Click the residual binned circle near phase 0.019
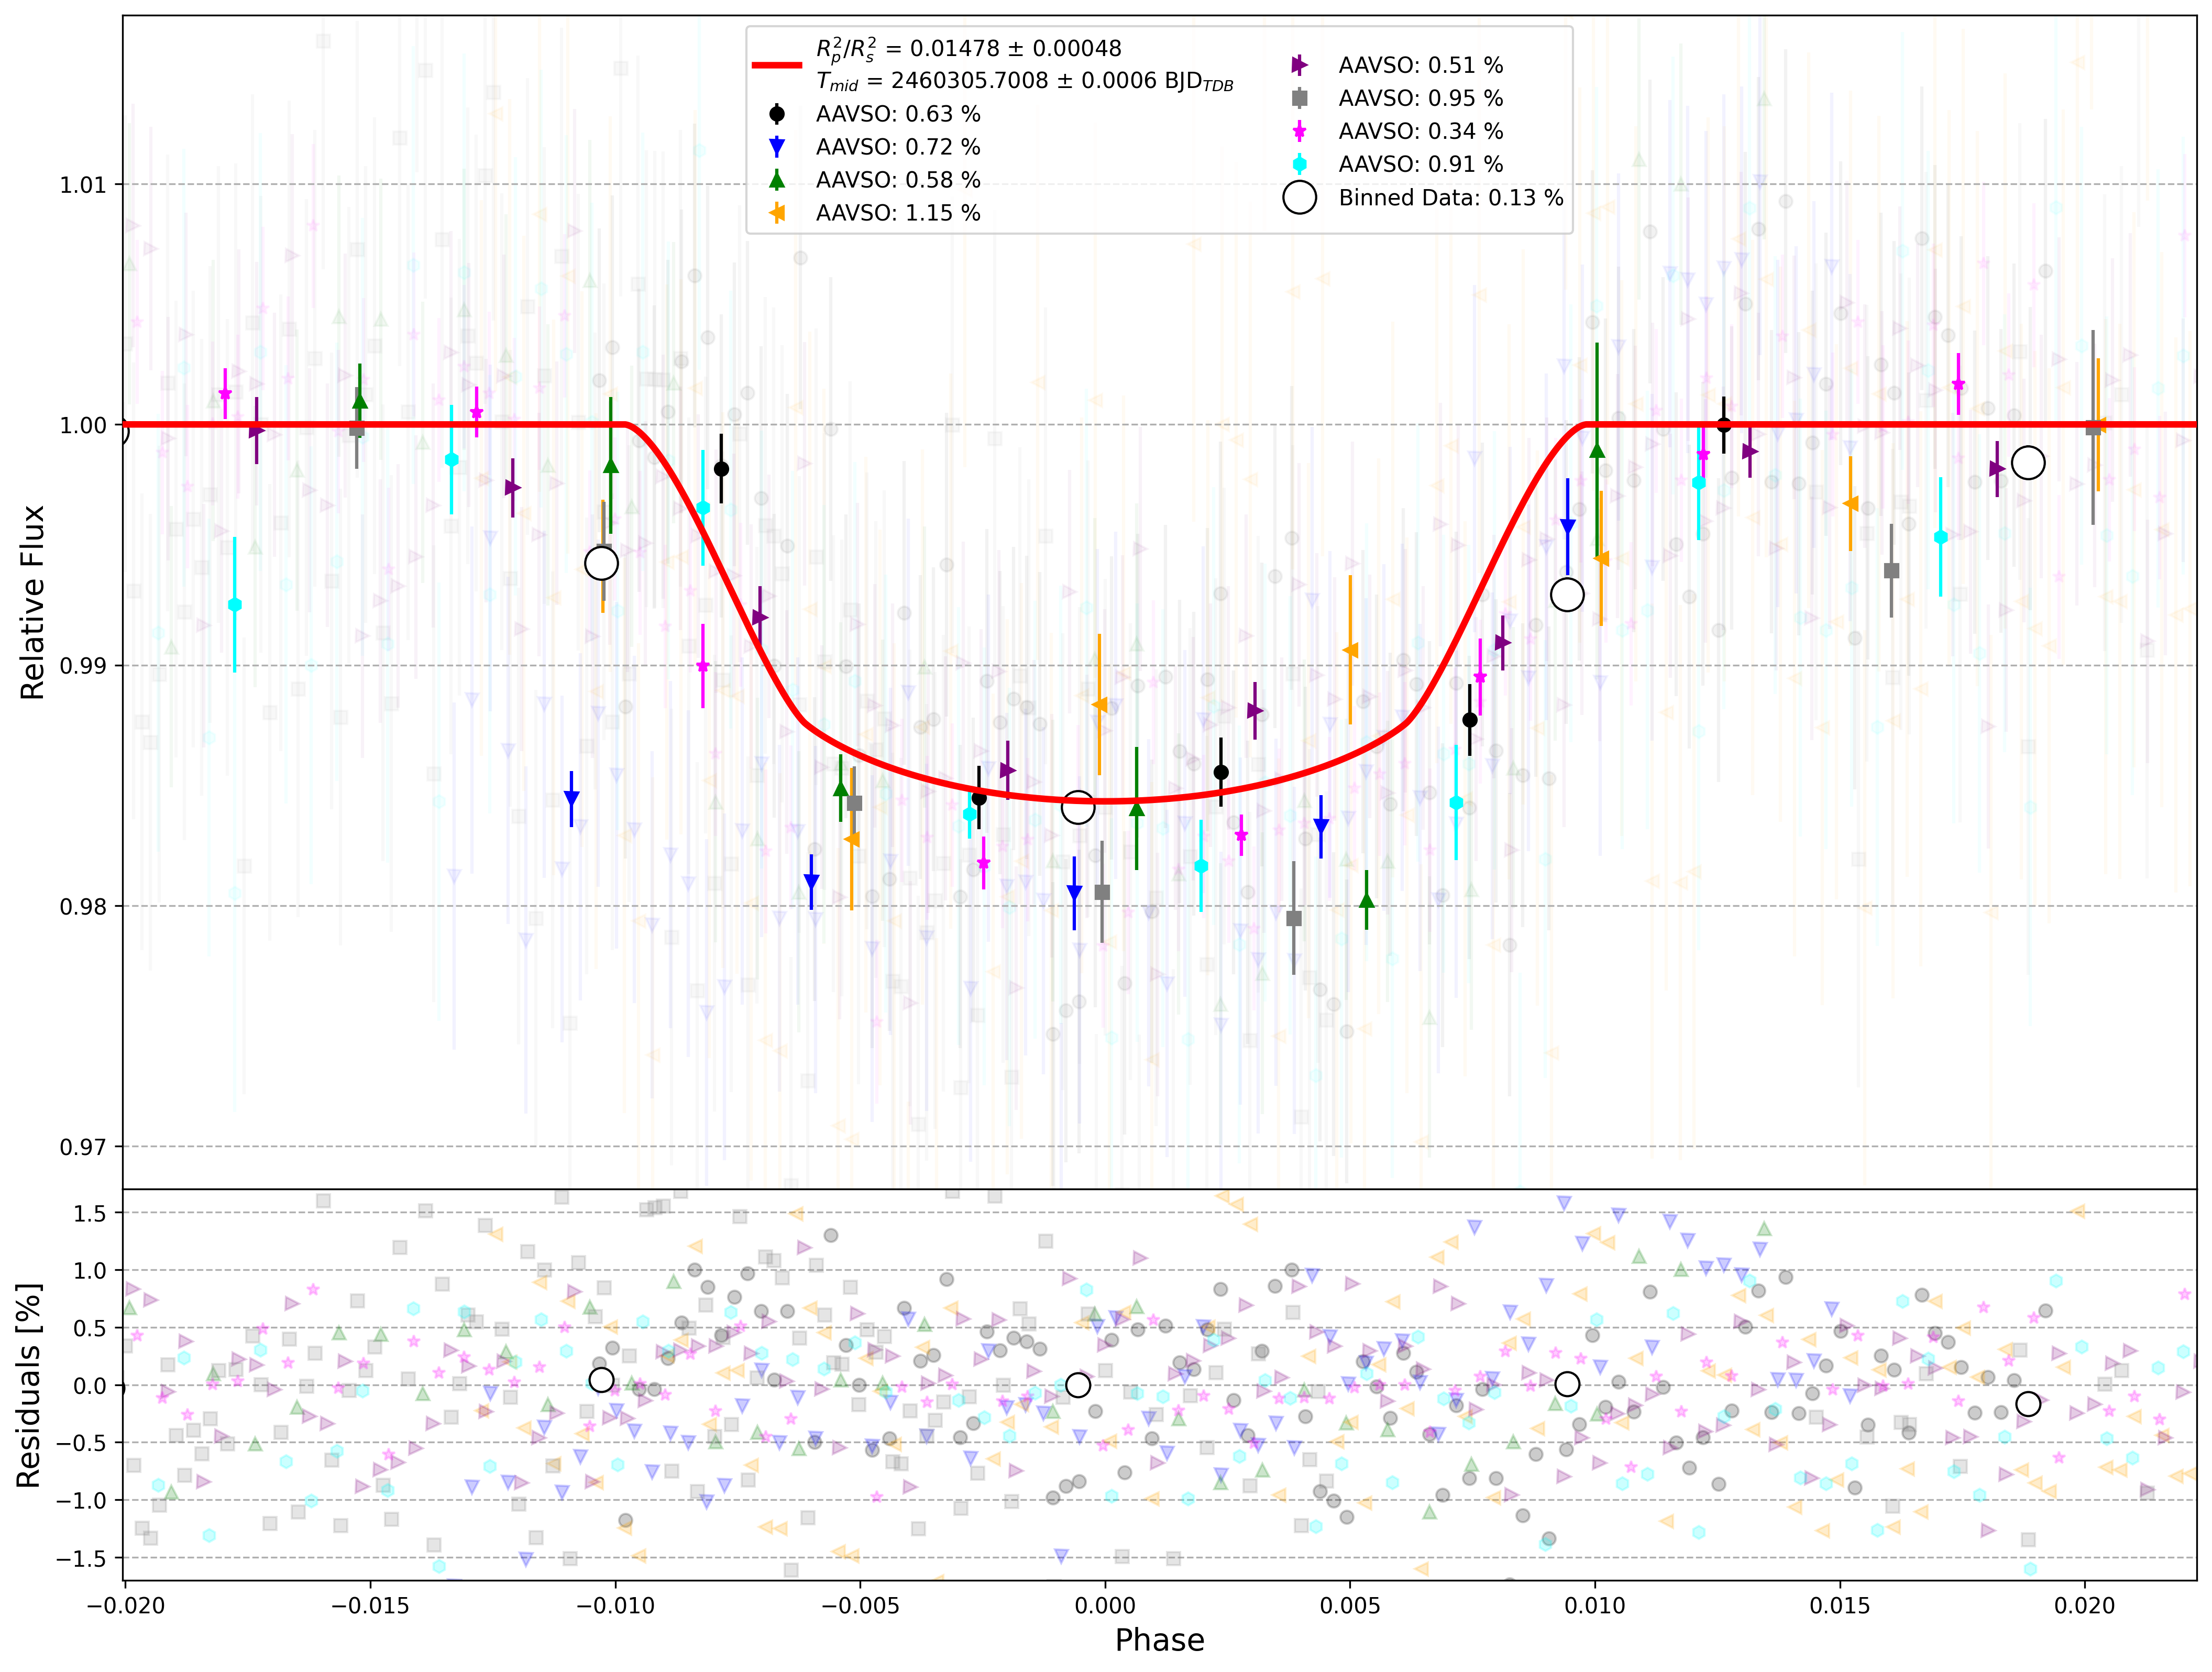The height and width of the screenshot is (1672, 2212). tap(2028, 1404)
